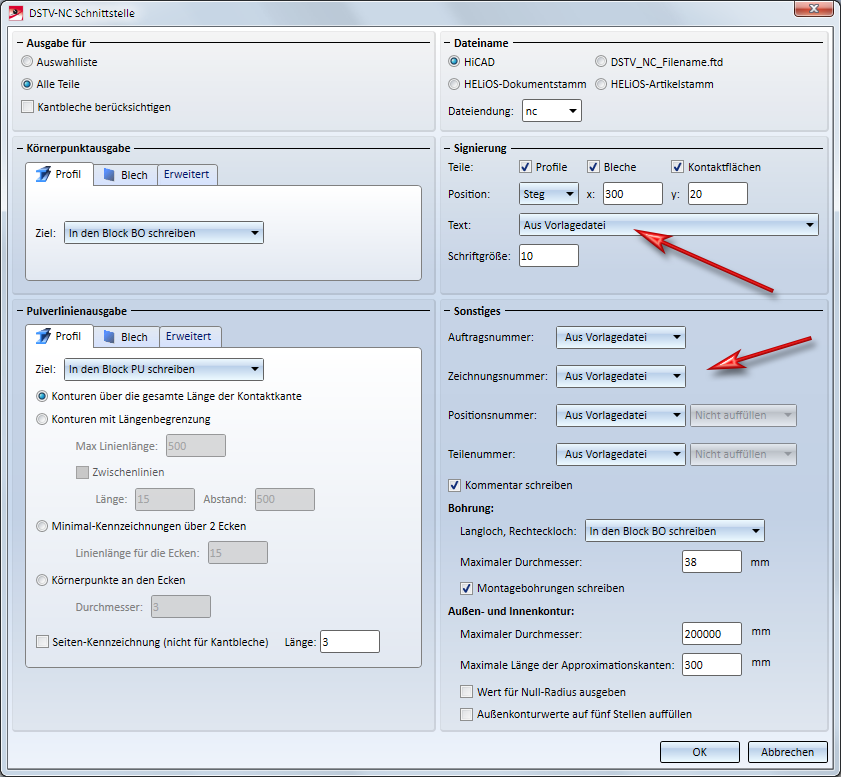Open the Auftragsnummer dropdown

coord(621,337)
